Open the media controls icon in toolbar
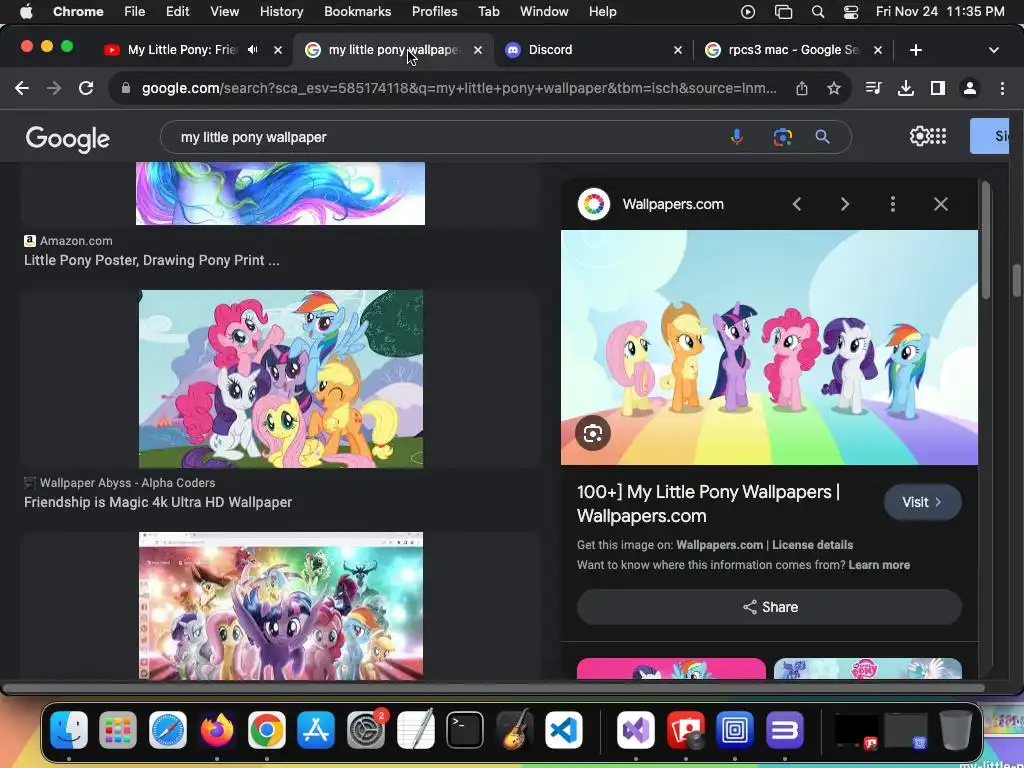This screenshot has width=1024, height=768. click(873, 88)
